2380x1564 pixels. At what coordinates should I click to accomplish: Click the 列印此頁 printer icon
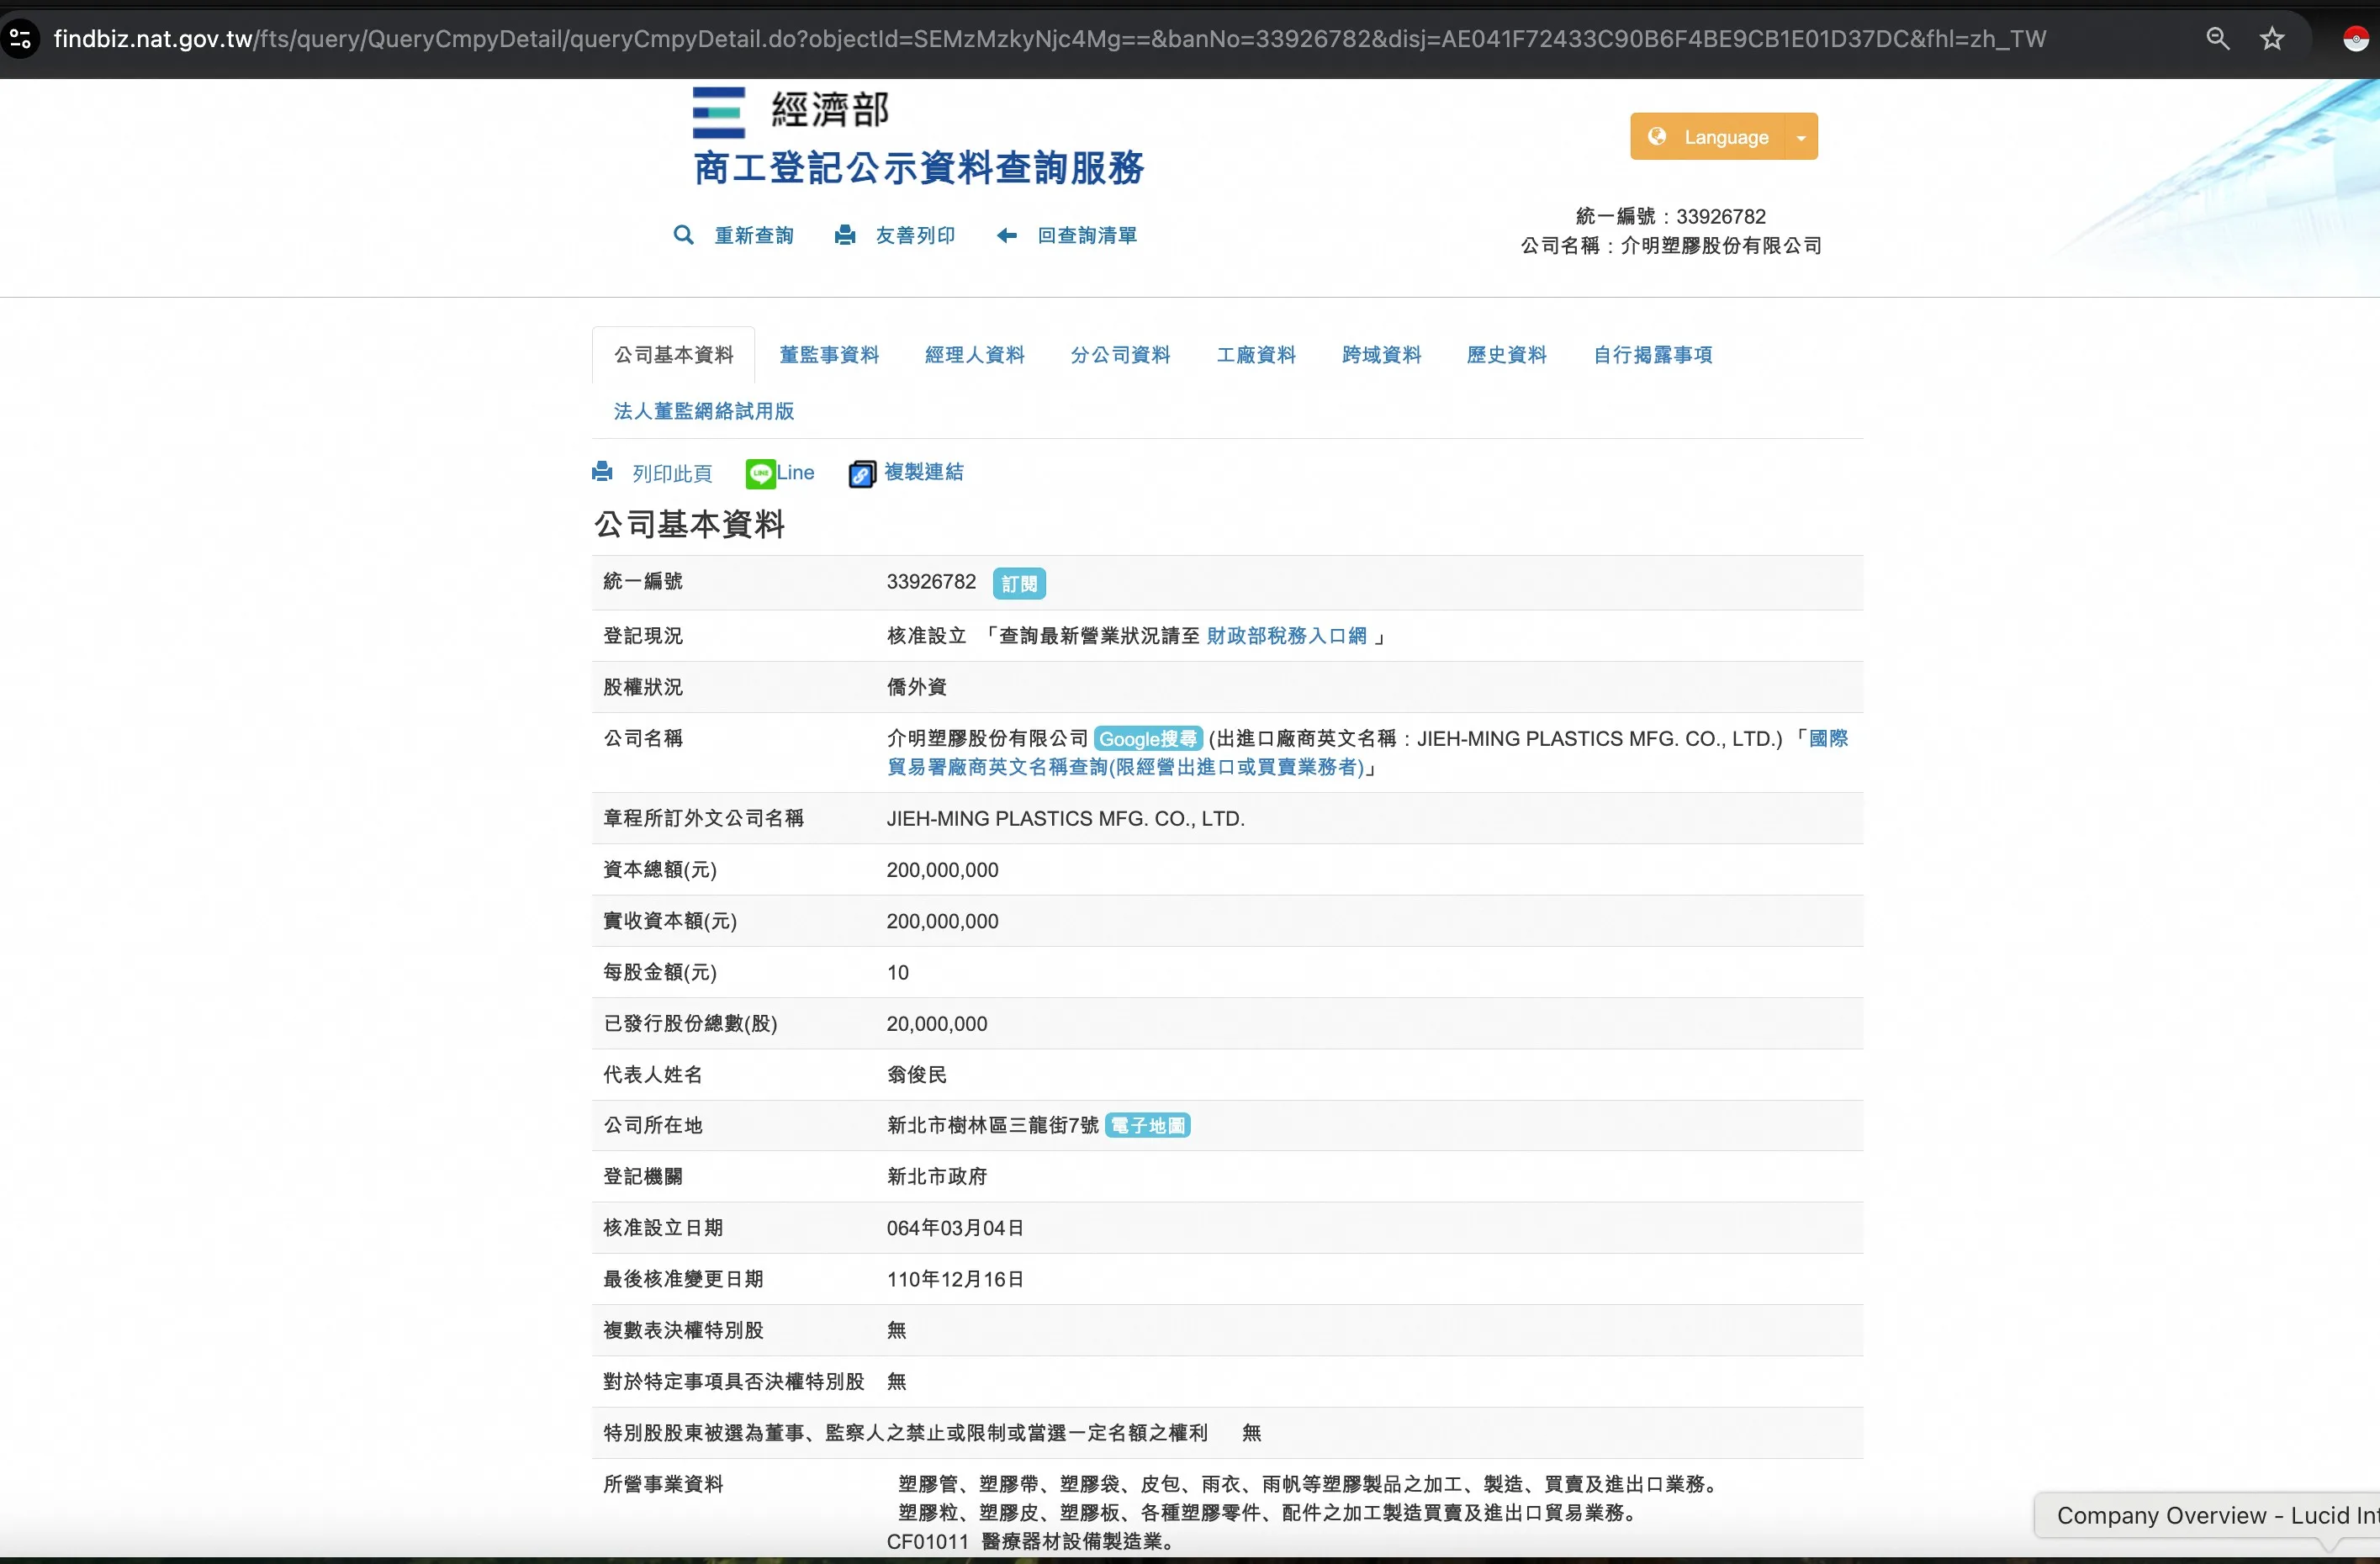click(602, 472)
